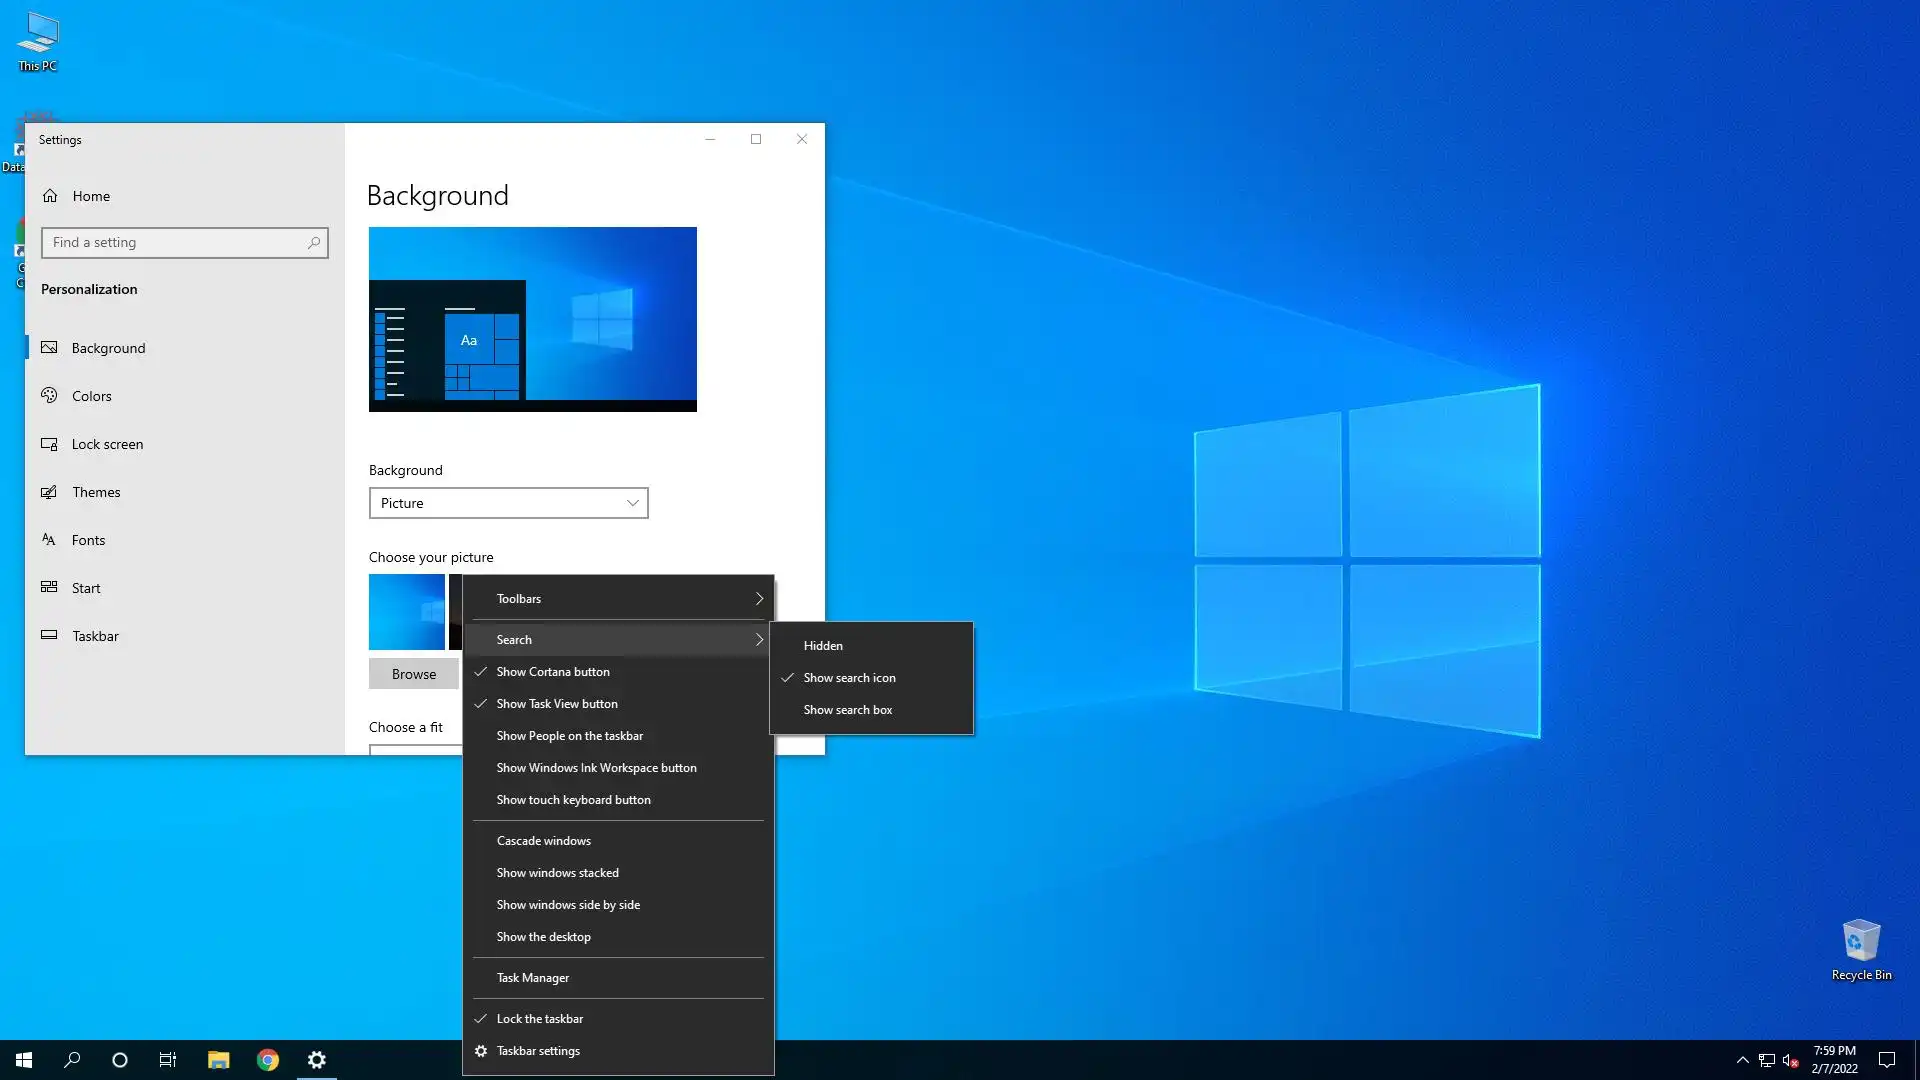1920x1080 pixels.
Task: Open Task Manager from context menu
Action: click(533, 978)
